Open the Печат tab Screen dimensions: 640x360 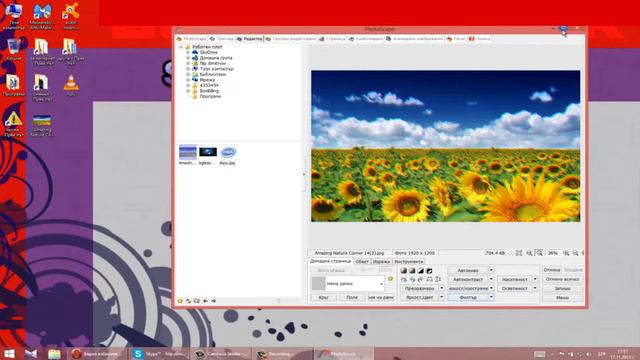coord(456,39)
